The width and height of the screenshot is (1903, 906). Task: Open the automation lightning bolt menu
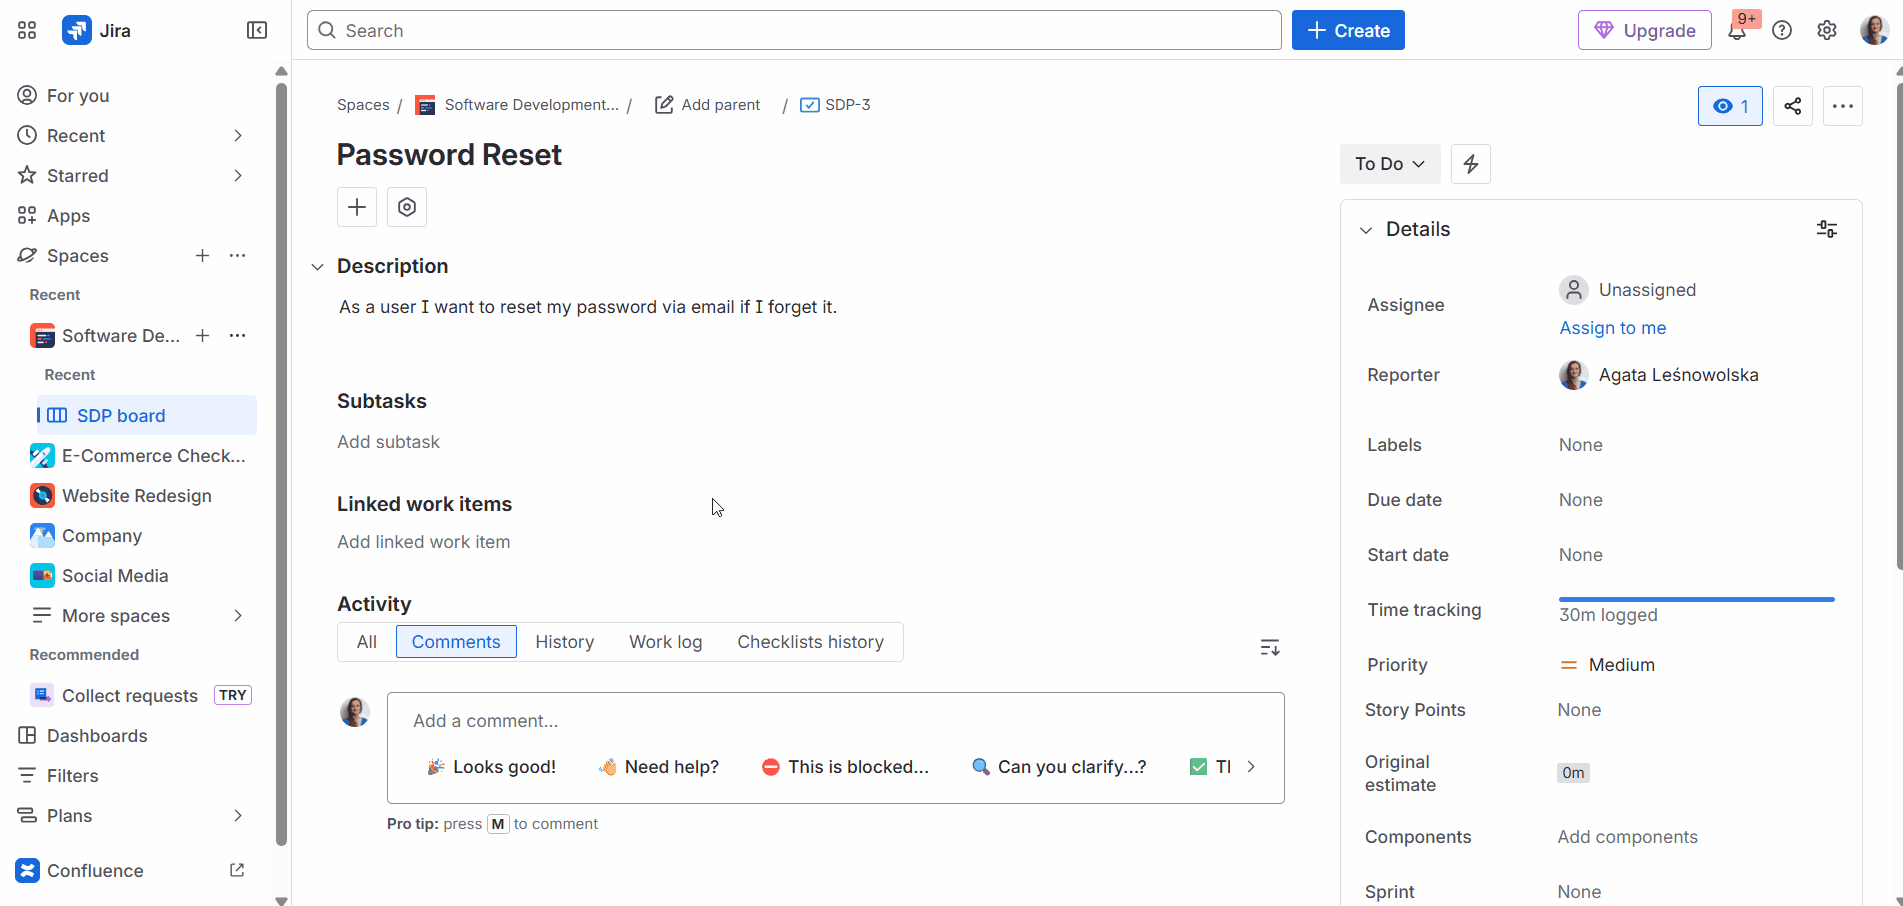[1471, 164]
